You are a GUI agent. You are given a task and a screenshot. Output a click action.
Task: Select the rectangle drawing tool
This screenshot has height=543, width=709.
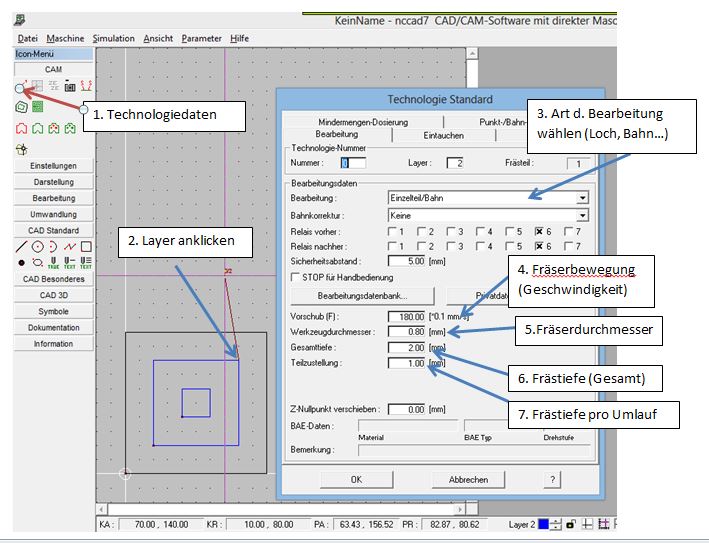(x=86, y=246)
